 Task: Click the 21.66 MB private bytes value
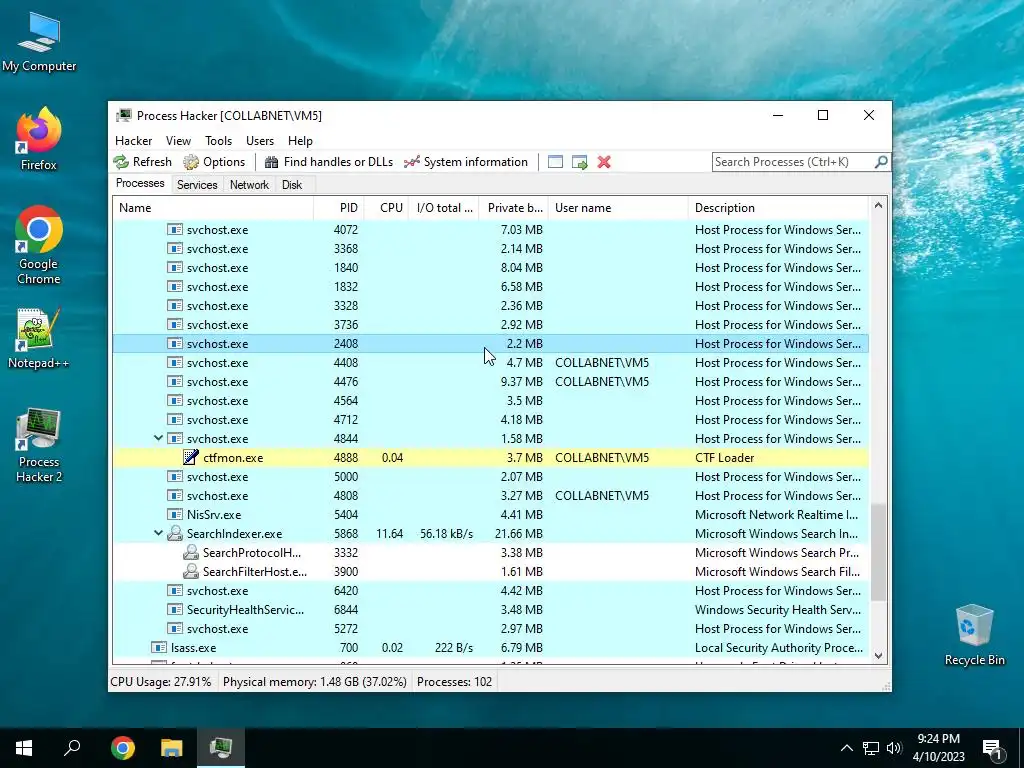click(x=519, y=534)
